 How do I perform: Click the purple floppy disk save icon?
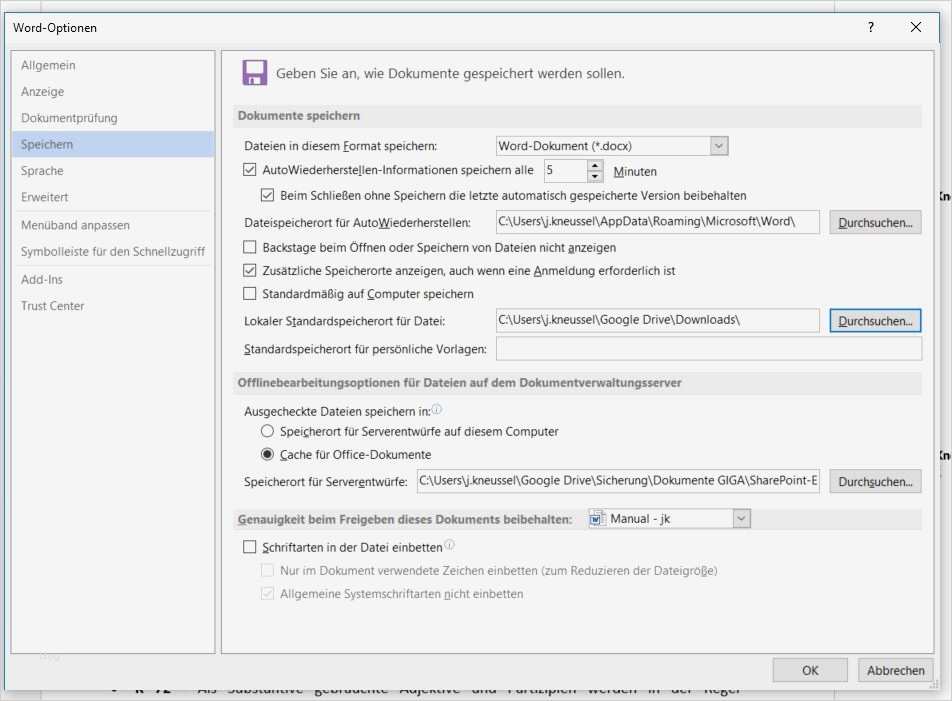click(x=254, y=73)
